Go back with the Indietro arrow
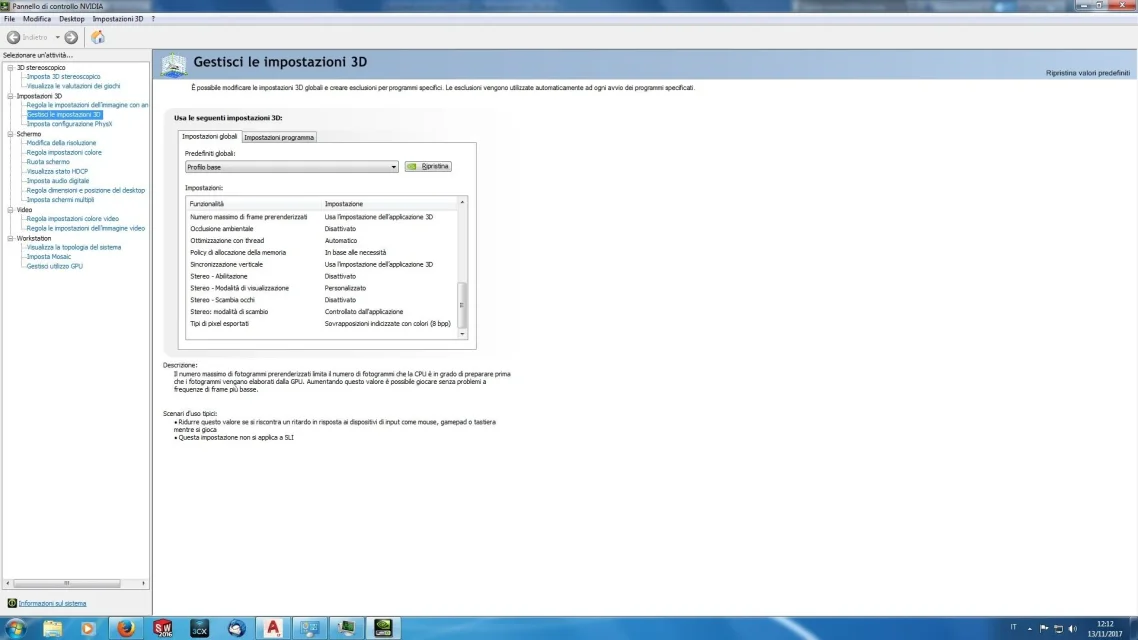Viewport: 1138px width, 640px height. click(13, 37)
